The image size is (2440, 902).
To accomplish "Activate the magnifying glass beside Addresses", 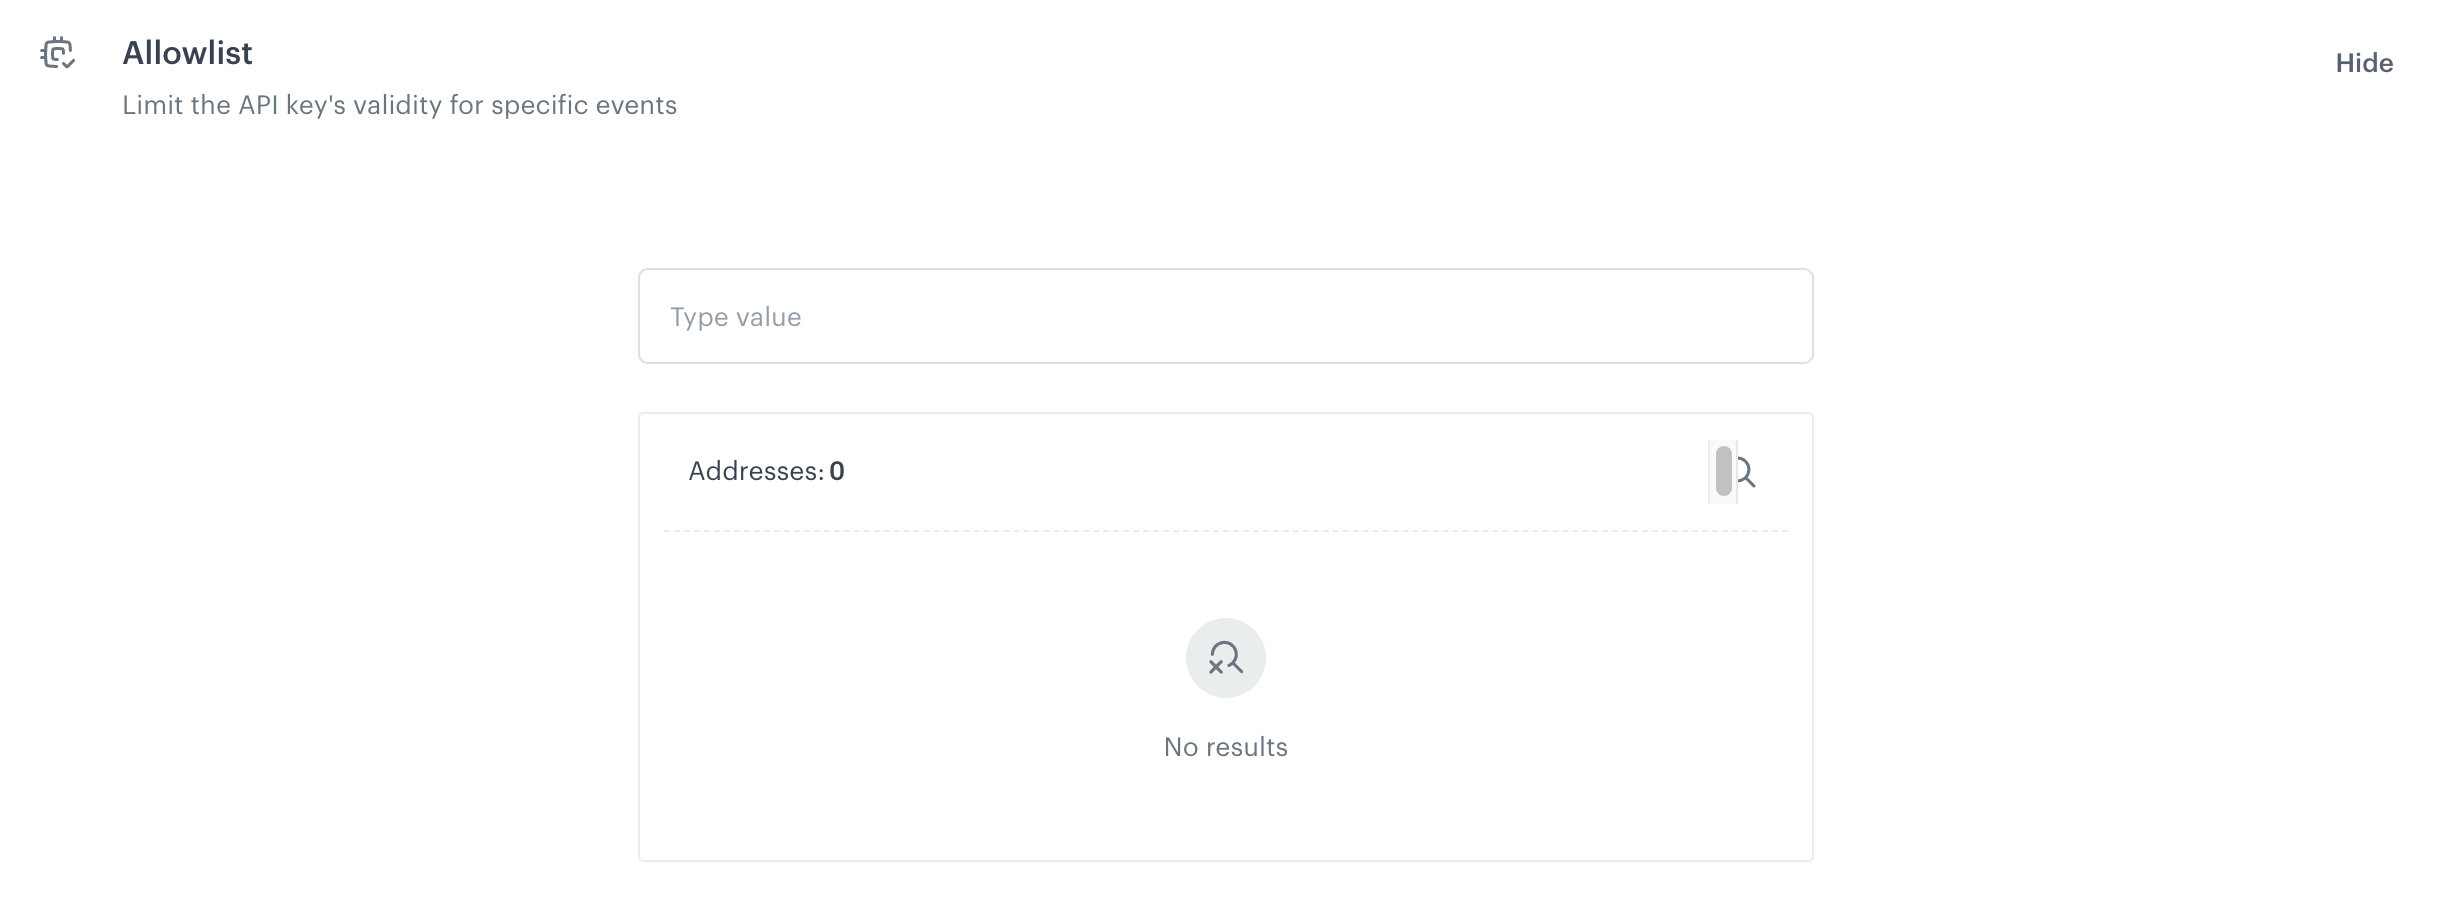I will tap(1745, 471).
